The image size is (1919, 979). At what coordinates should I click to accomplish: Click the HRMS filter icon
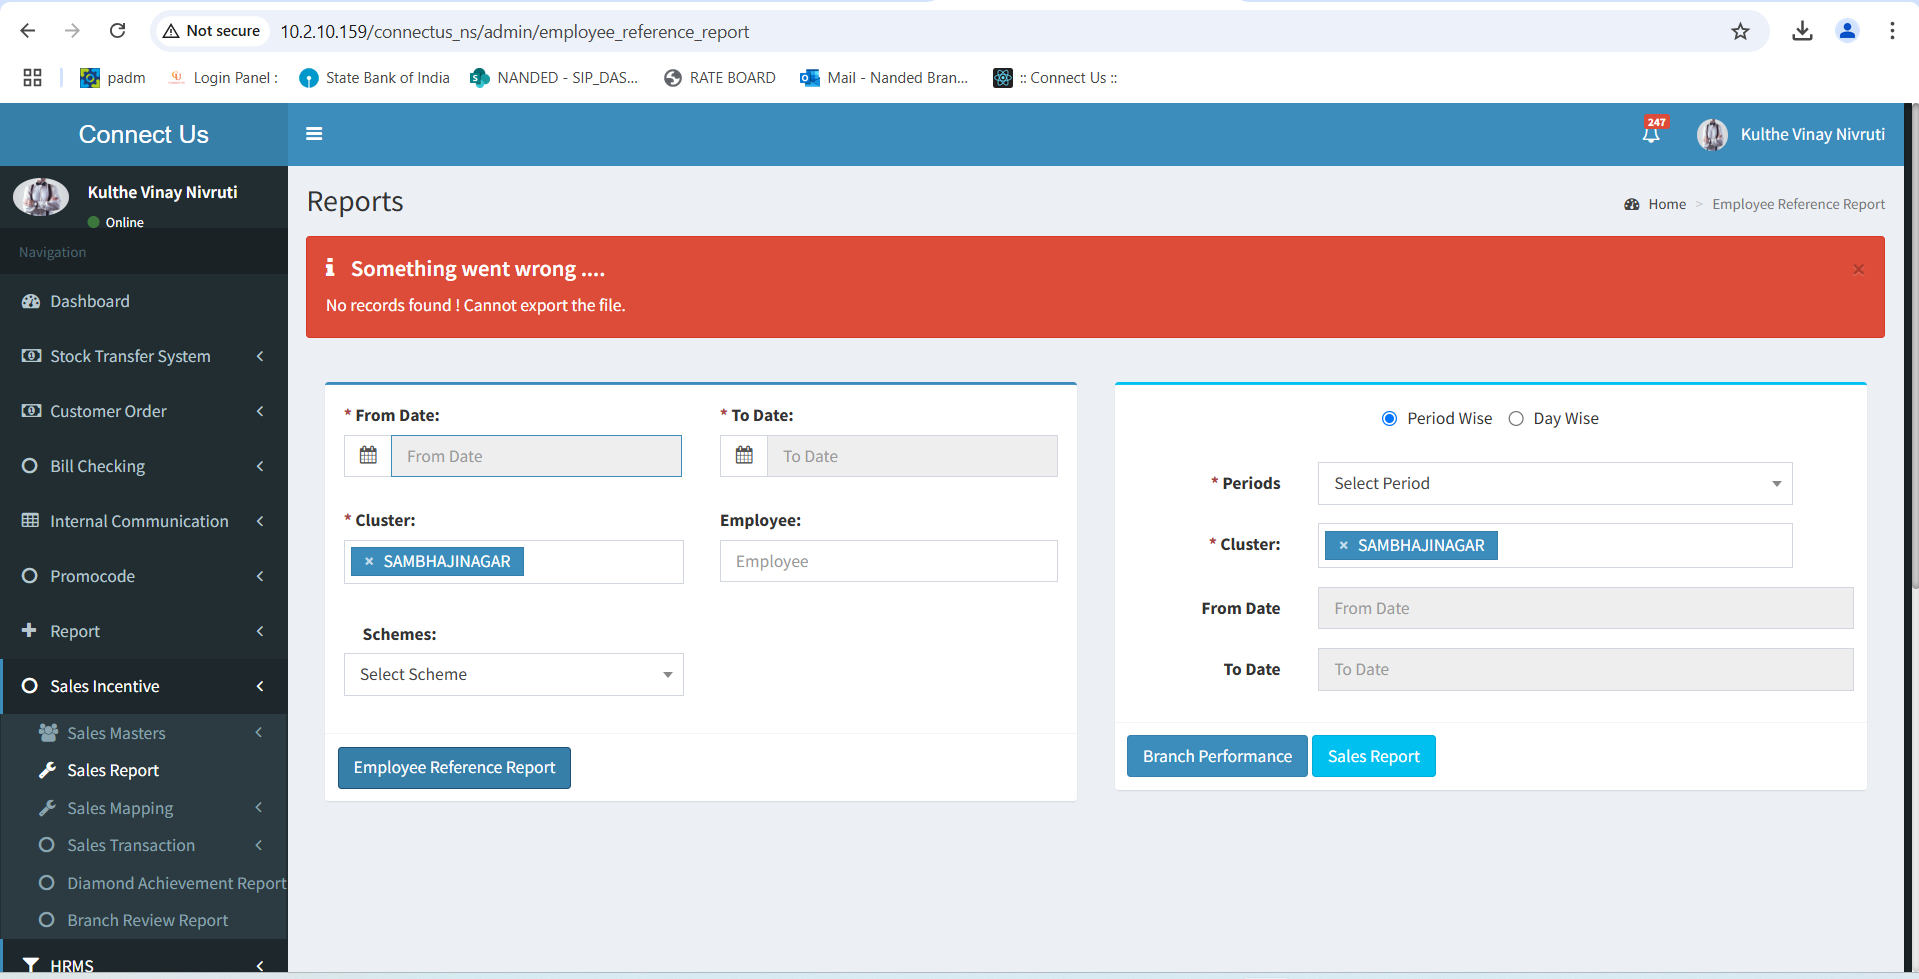pos(31,965)
